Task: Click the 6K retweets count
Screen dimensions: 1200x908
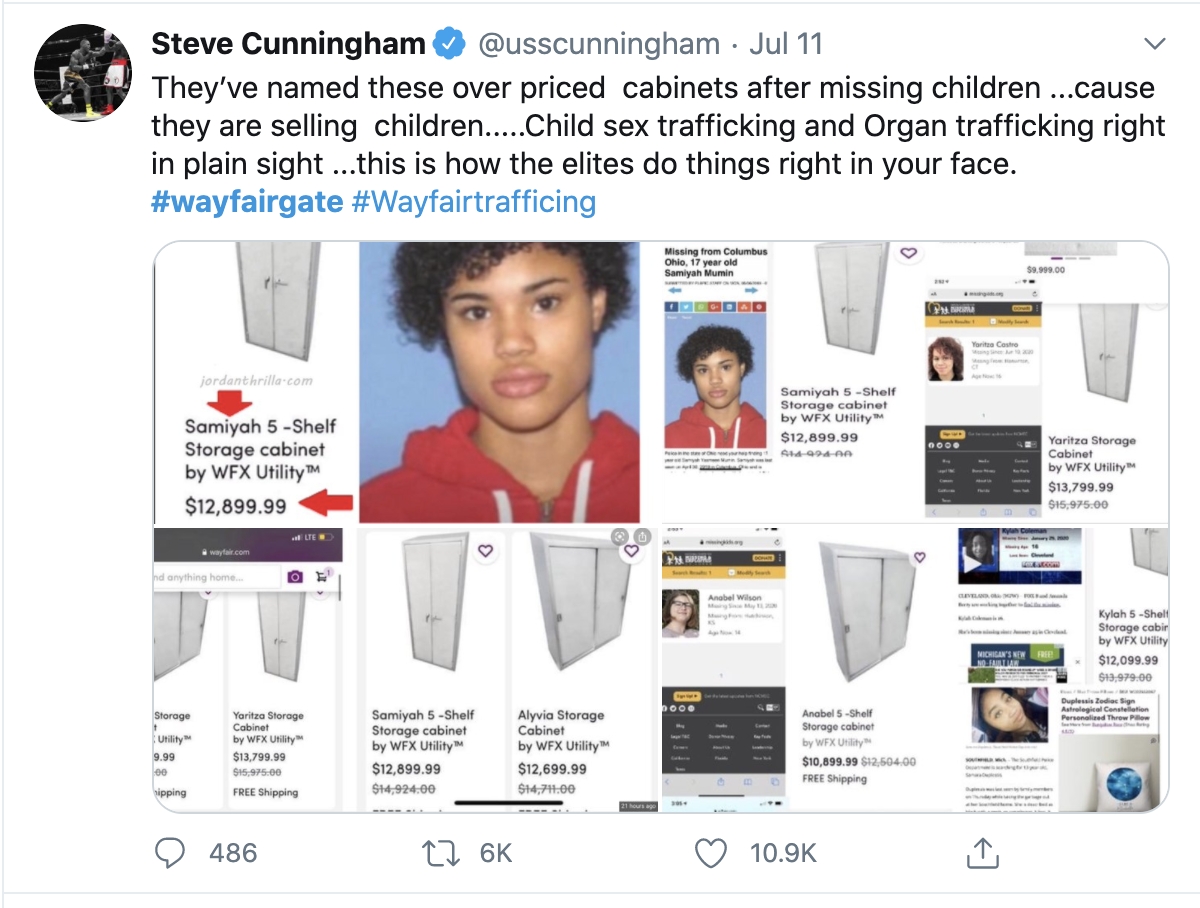Action: (495, 853)
